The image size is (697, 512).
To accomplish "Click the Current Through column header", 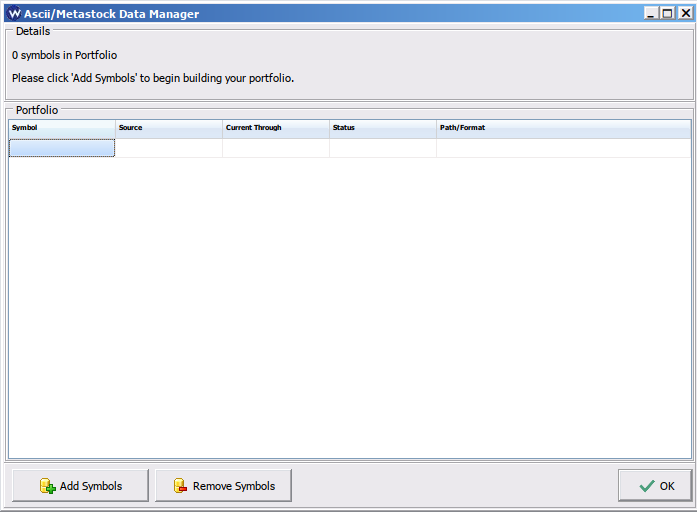I will point(276,128).
